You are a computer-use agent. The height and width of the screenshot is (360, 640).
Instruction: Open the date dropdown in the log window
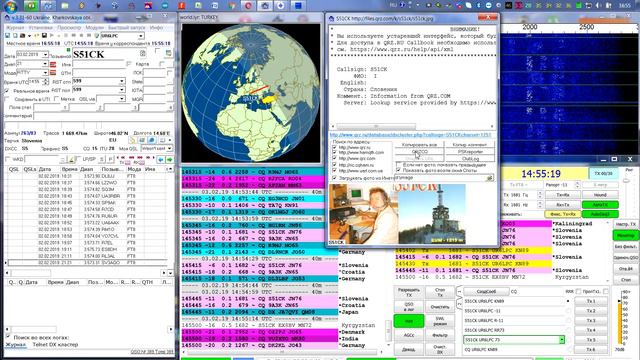point(45,55)
